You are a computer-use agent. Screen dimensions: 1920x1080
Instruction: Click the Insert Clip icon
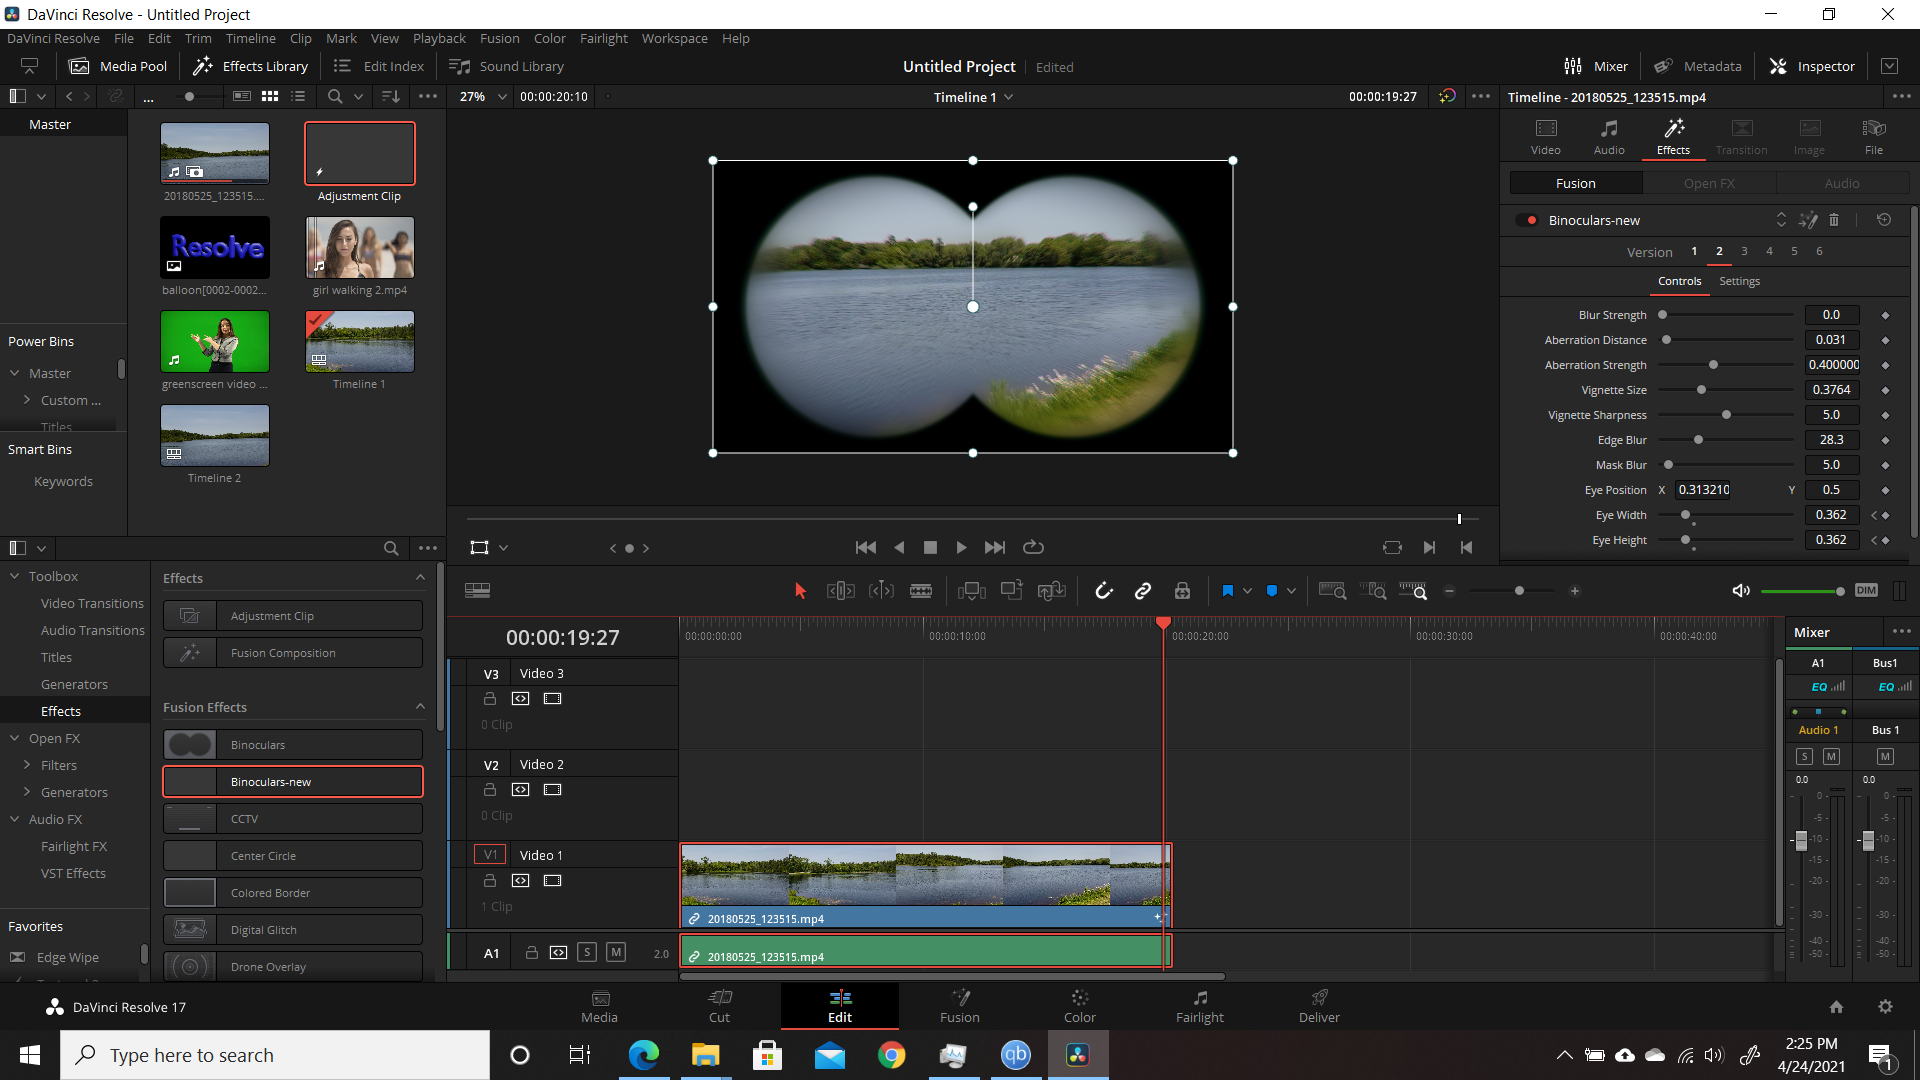pos(971,591)
